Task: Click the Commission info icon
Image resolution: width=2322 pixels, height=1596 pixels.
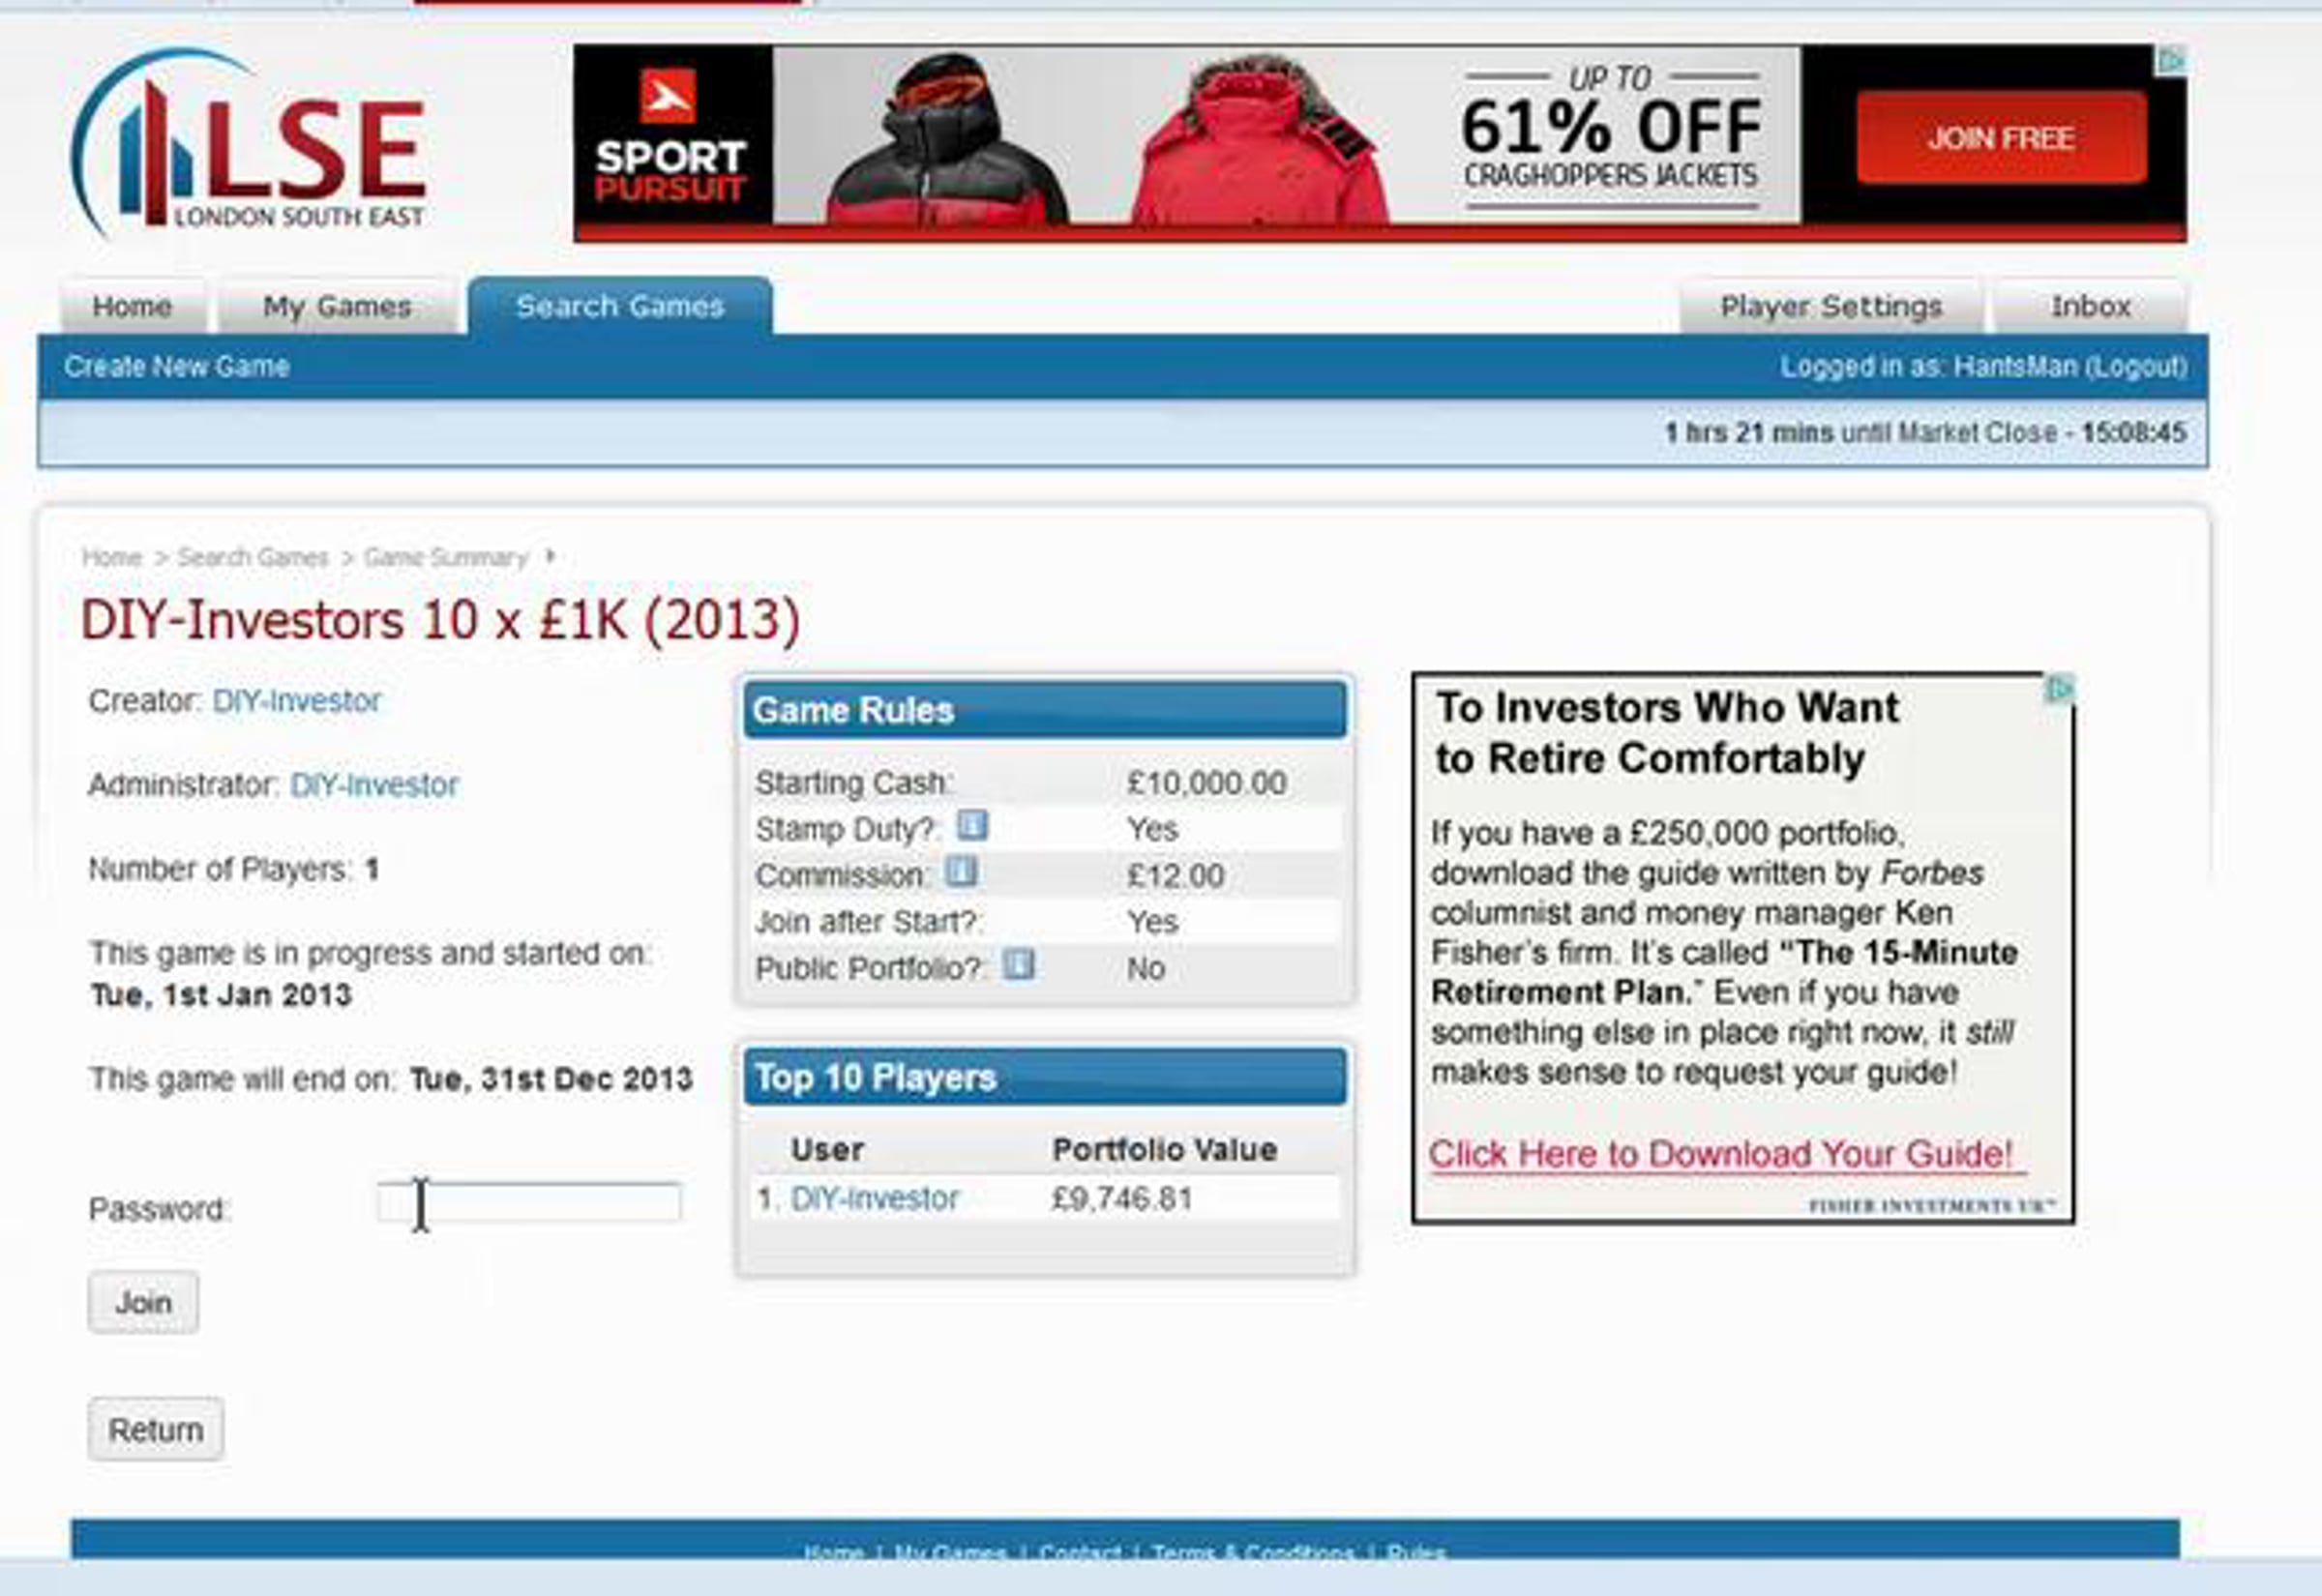Action: coord(960,872)
